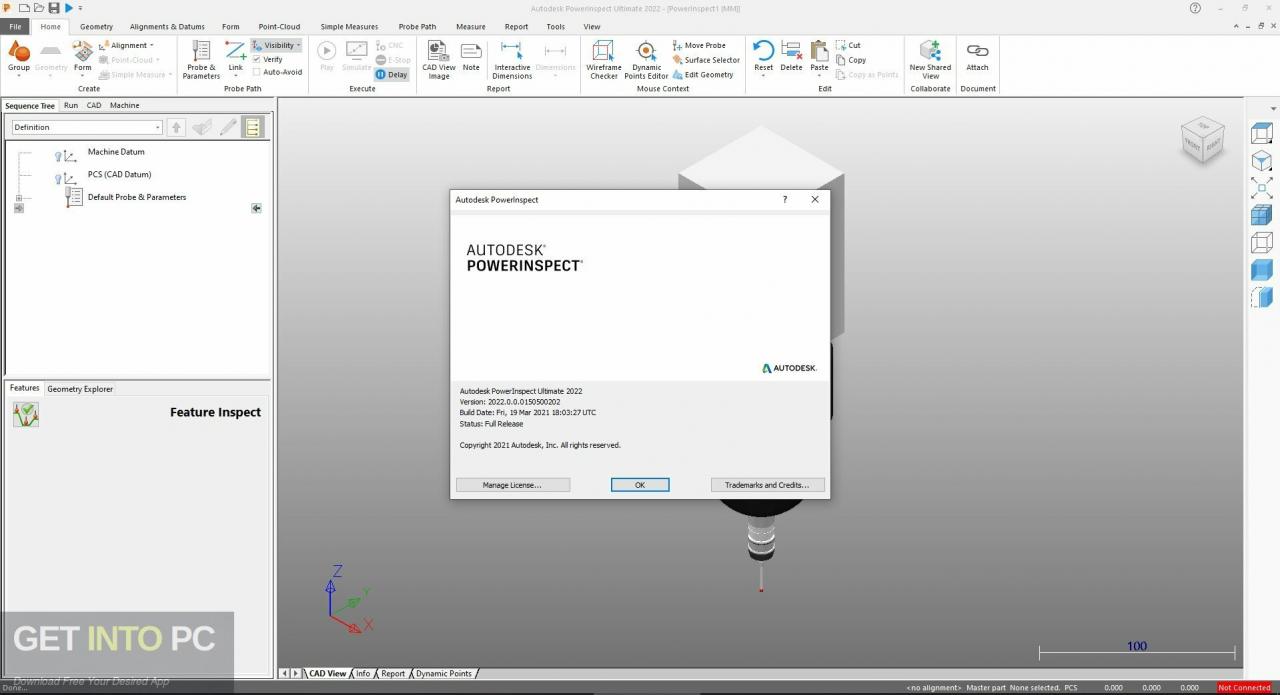Toggle the Verify checkbox

(x=267, y=59)
